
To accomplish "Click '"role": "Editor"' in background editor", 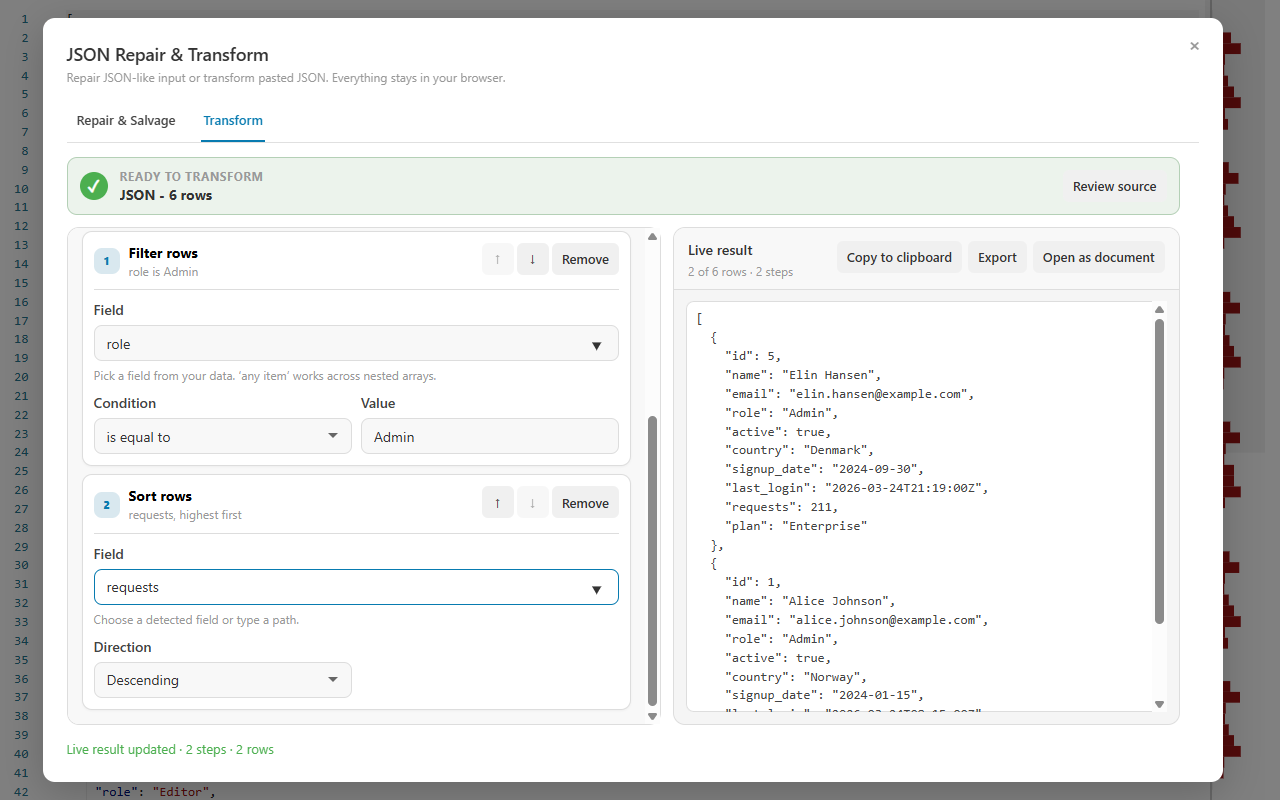I will (155, 793).
